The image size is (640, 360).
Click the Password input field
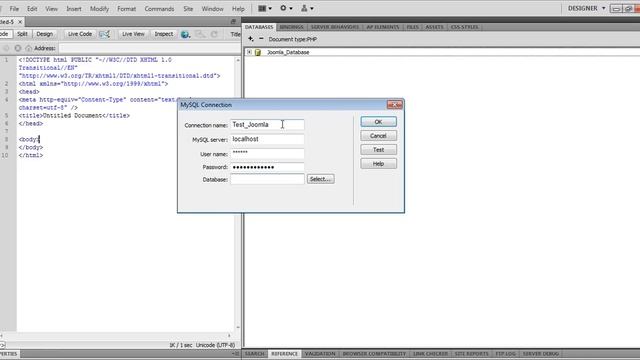pos(267,167)
